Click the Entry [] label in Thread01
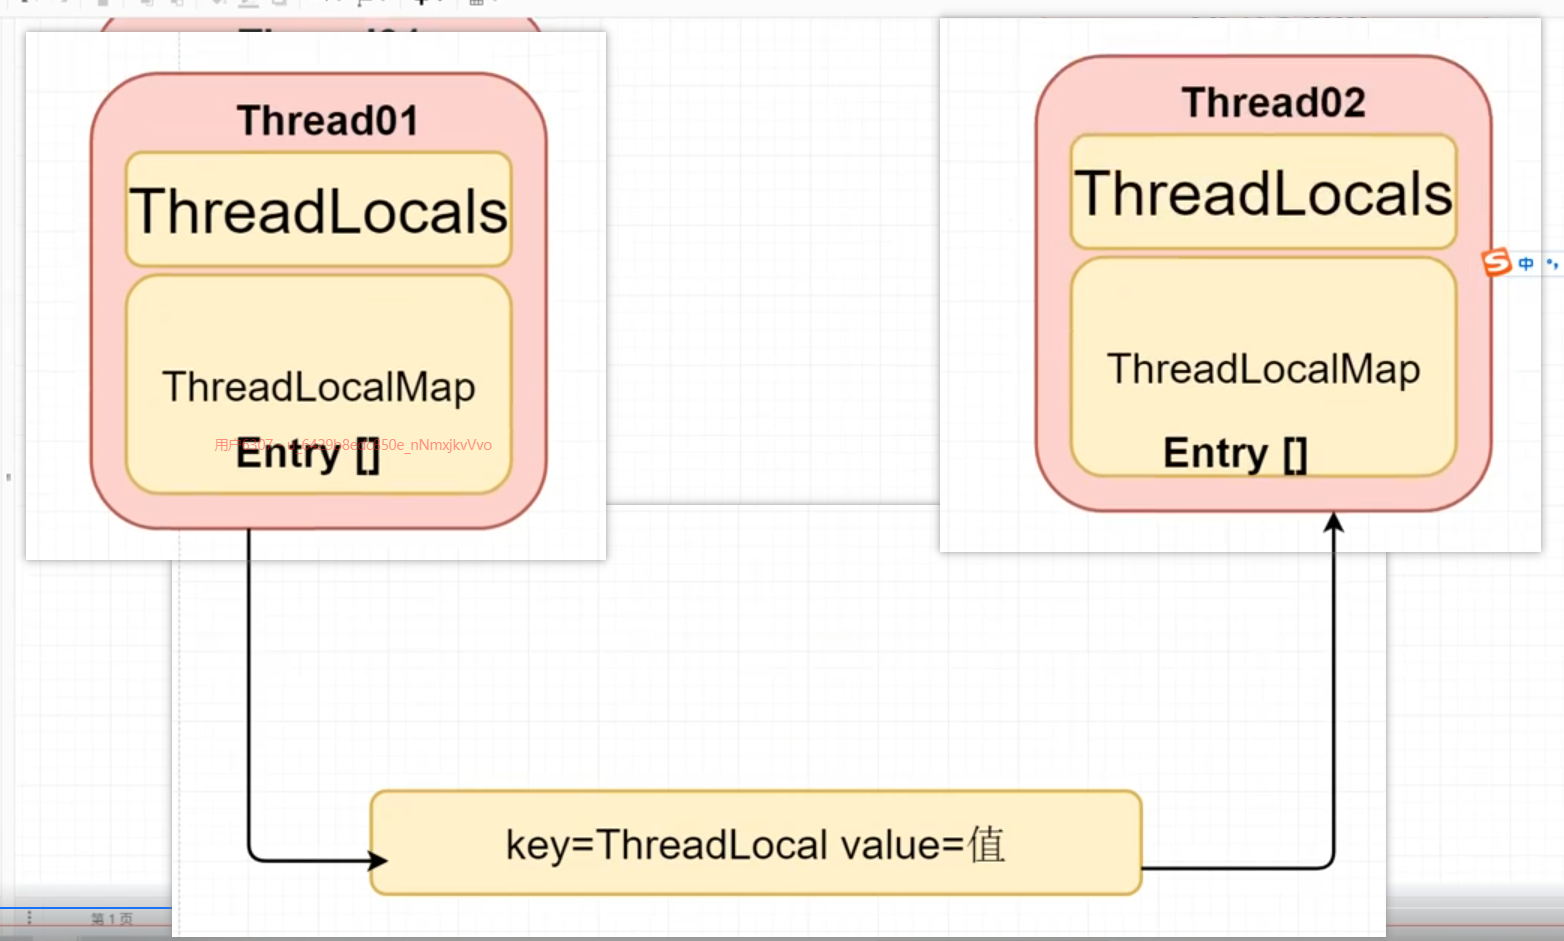Screen dimensions: 1564x941 tap(307, 455)
